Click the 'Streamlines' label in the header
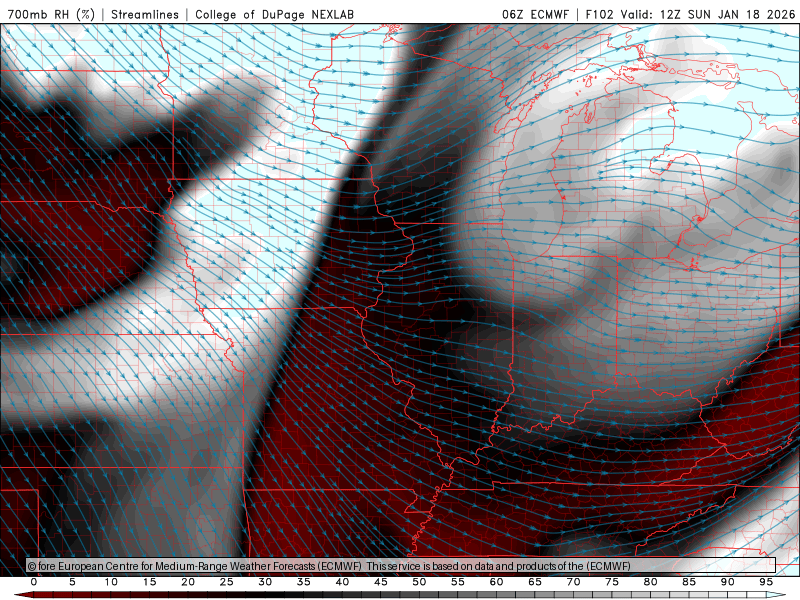The image size is (800, 600). pos(145,14)
